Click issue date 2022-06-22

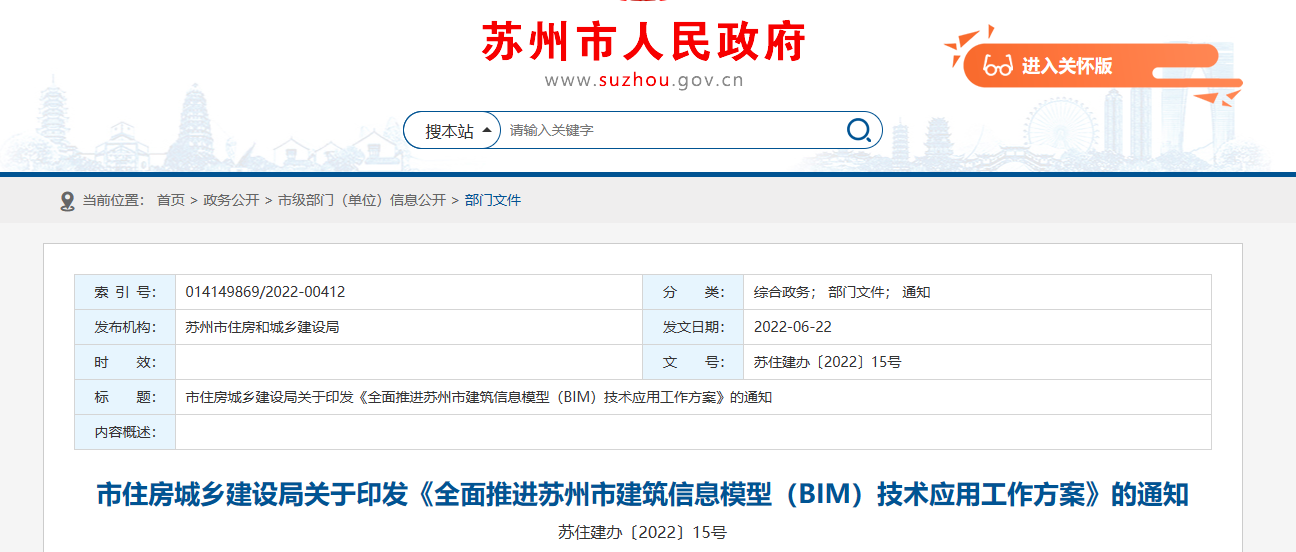coord(793,327)
